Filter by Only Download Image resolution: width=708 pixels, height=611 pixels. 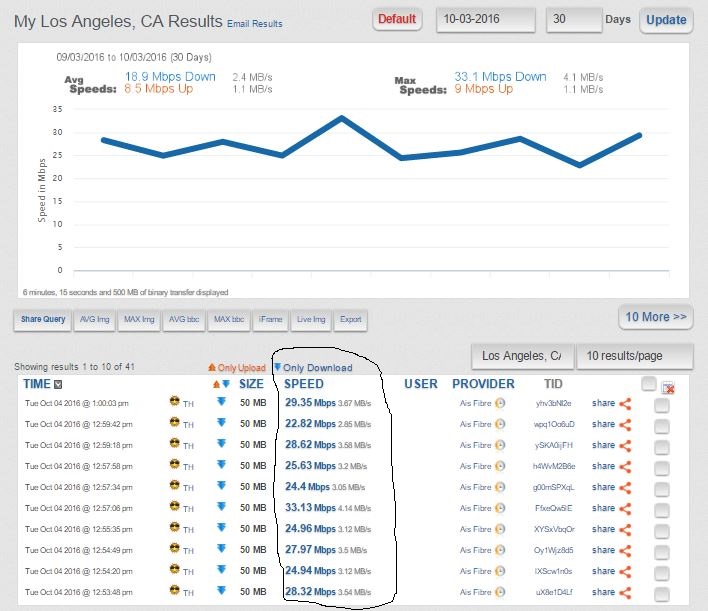312,367
